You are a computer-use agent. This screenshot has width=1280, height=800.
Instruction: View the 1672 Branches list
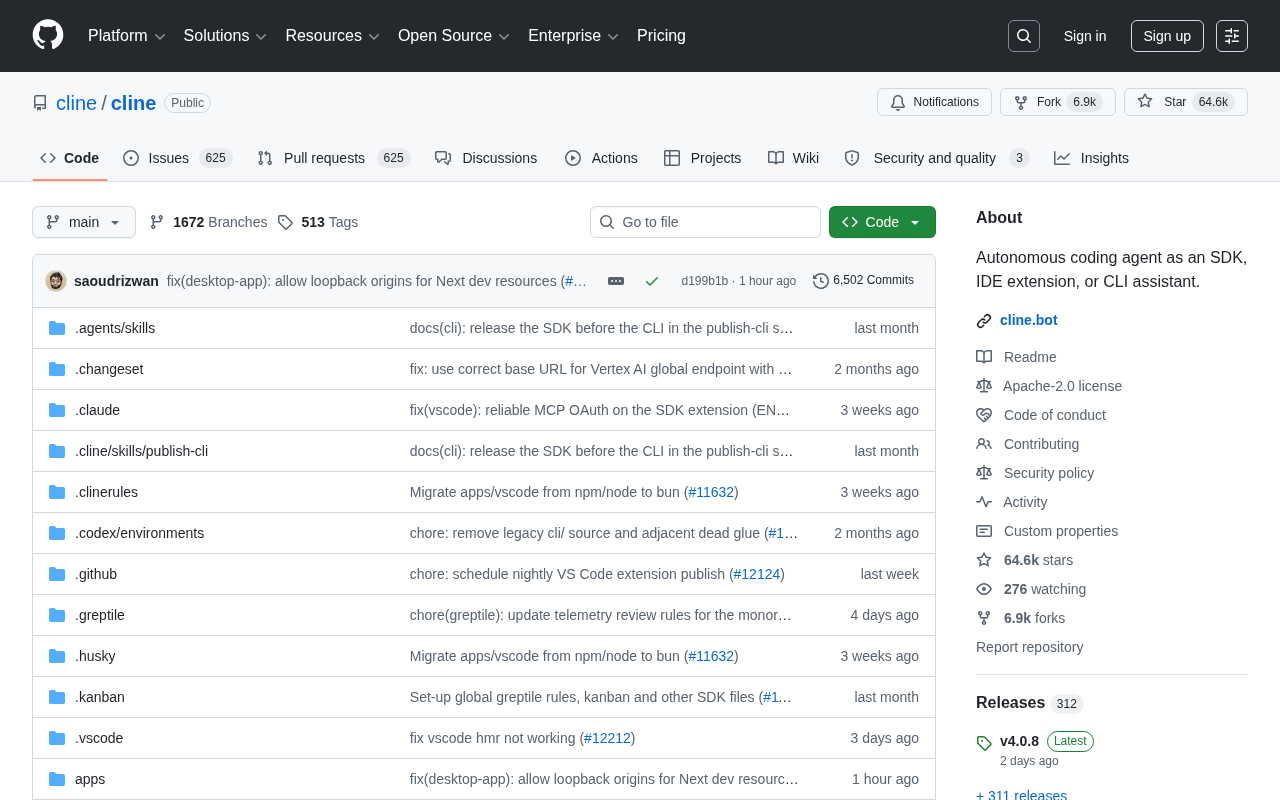tap(208, 222)
